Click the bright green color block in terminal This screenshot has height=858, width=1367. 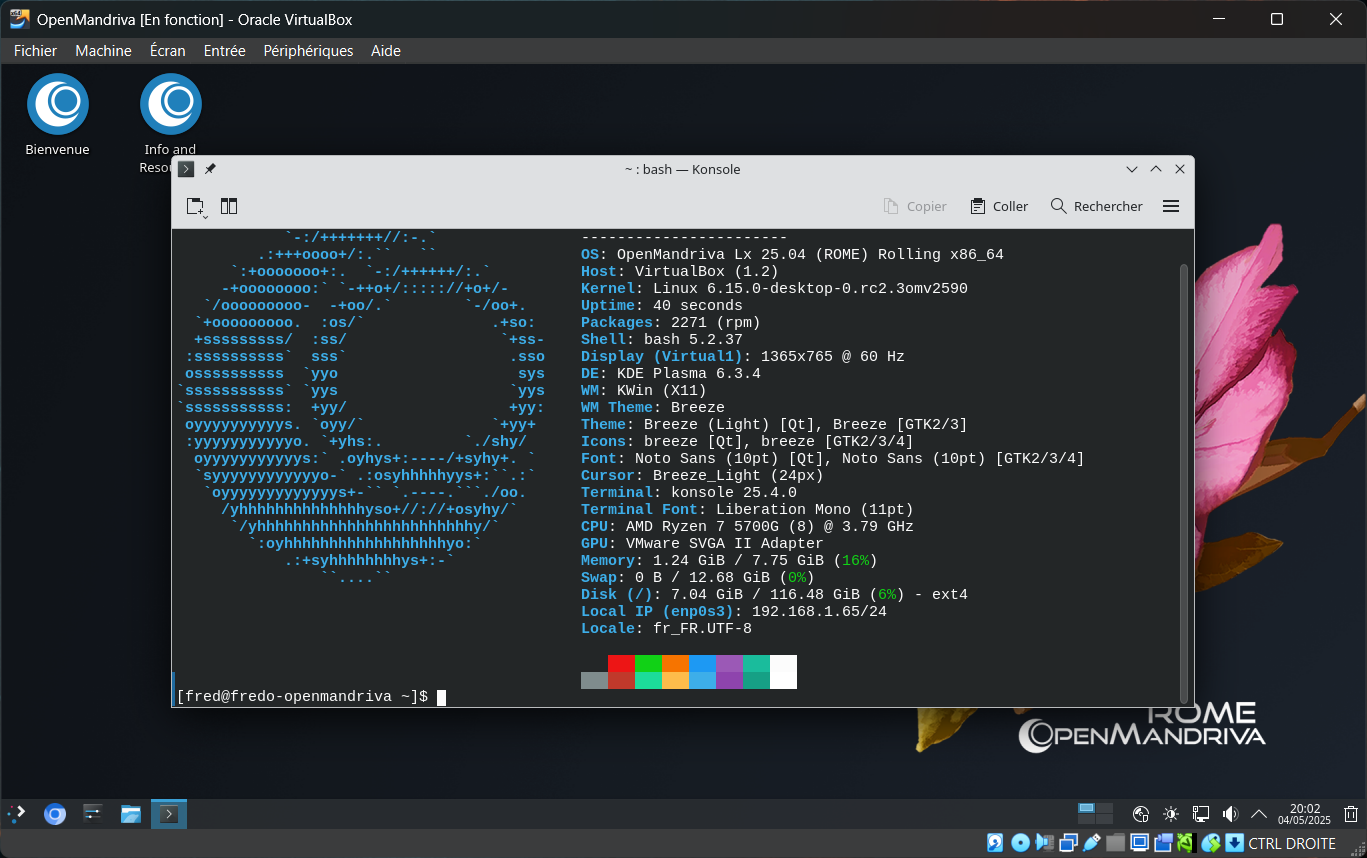648,664
